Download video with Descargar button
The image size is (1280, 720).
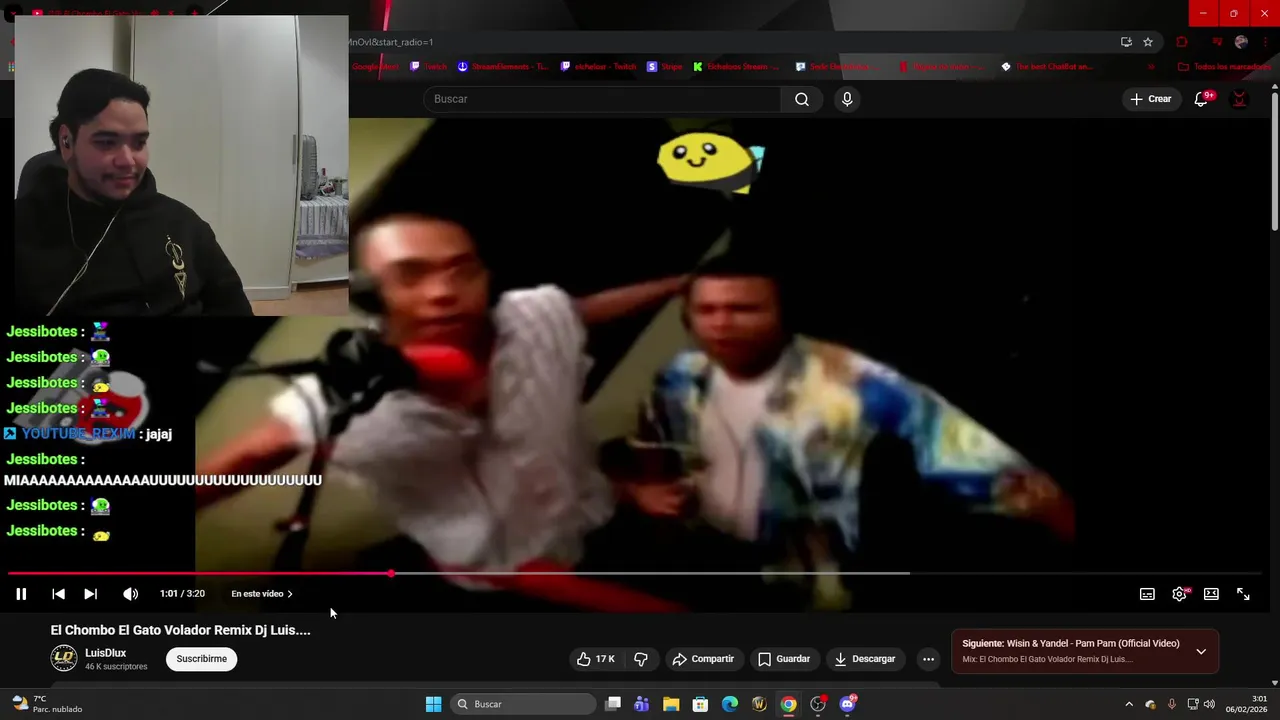pyautogui.click(x=865, y=659)
